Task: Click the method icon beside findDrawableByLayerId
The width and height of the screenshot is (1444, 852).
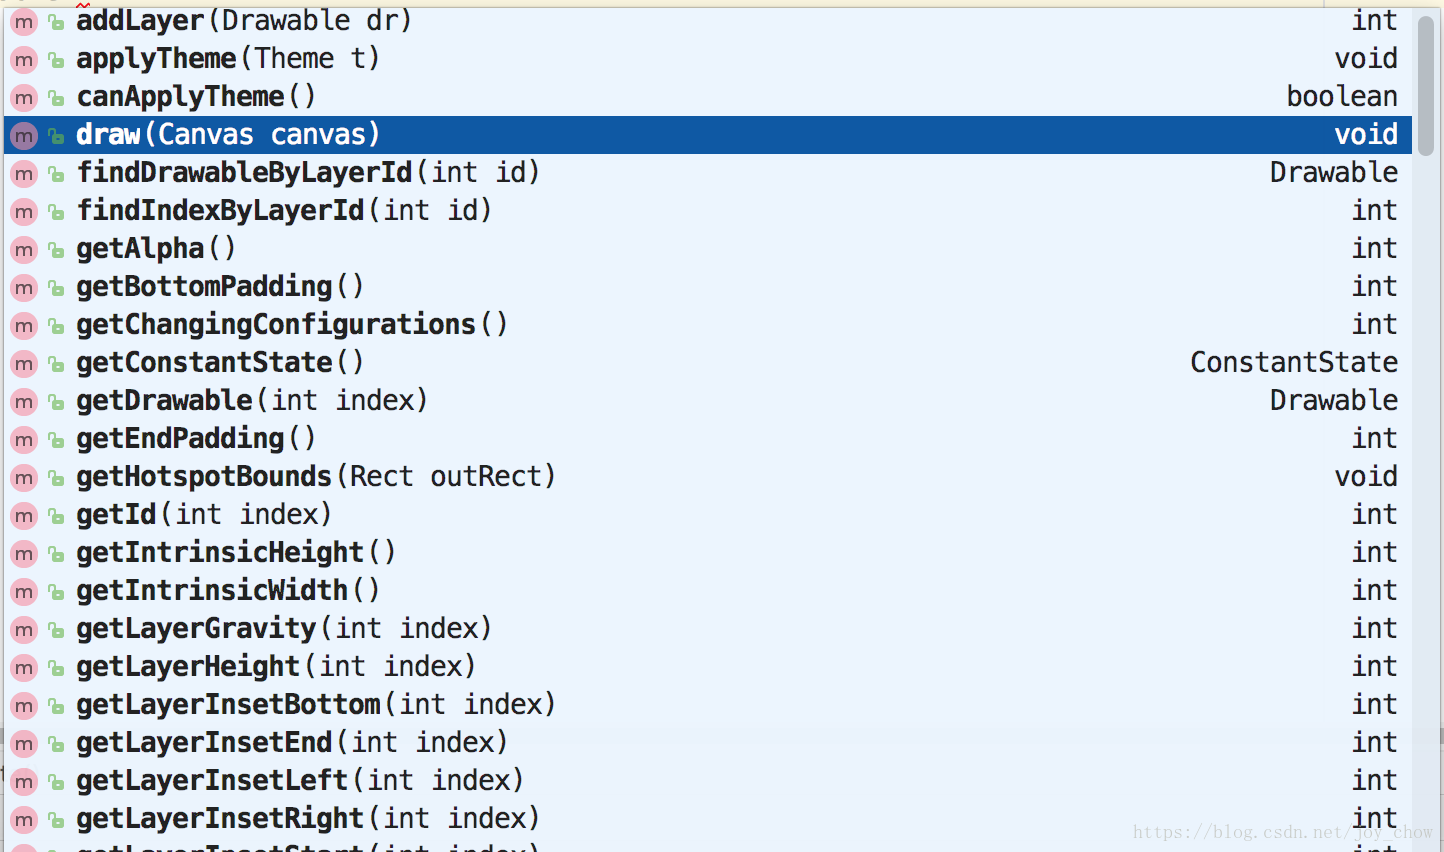Action: click(x=24, y=174)
